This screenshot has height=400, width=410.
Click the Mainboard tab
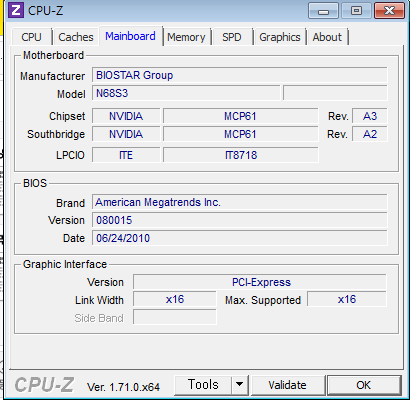(130, 36)
